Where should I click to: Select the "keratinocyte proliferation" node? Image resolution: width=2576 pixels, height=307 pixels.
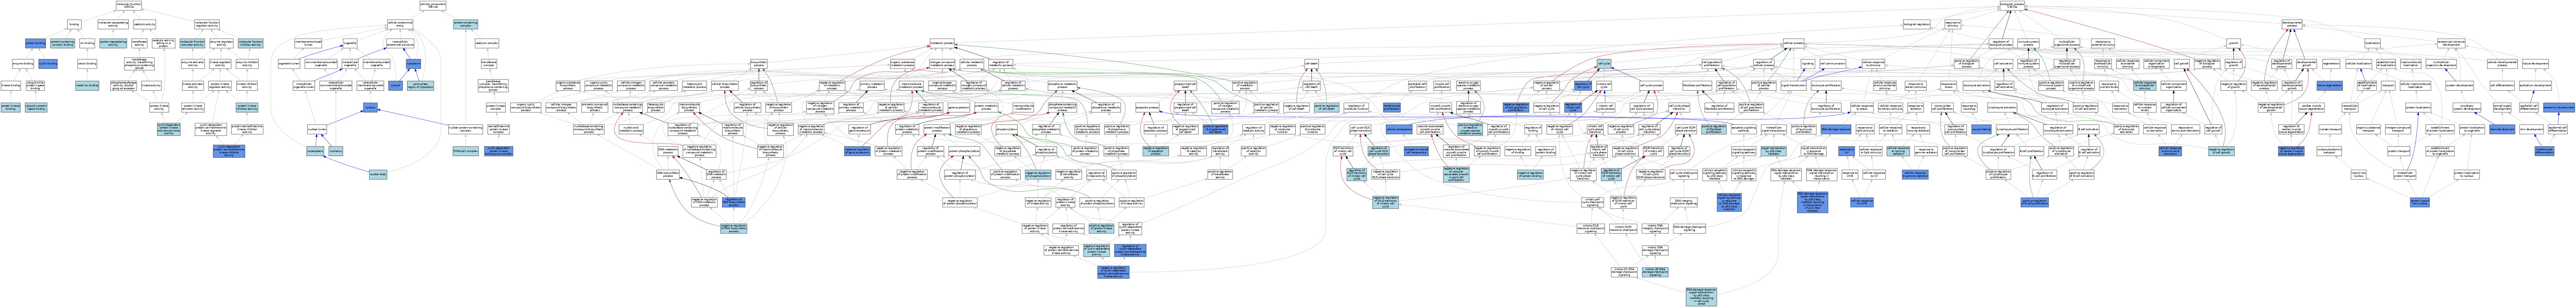[1392, 107]
